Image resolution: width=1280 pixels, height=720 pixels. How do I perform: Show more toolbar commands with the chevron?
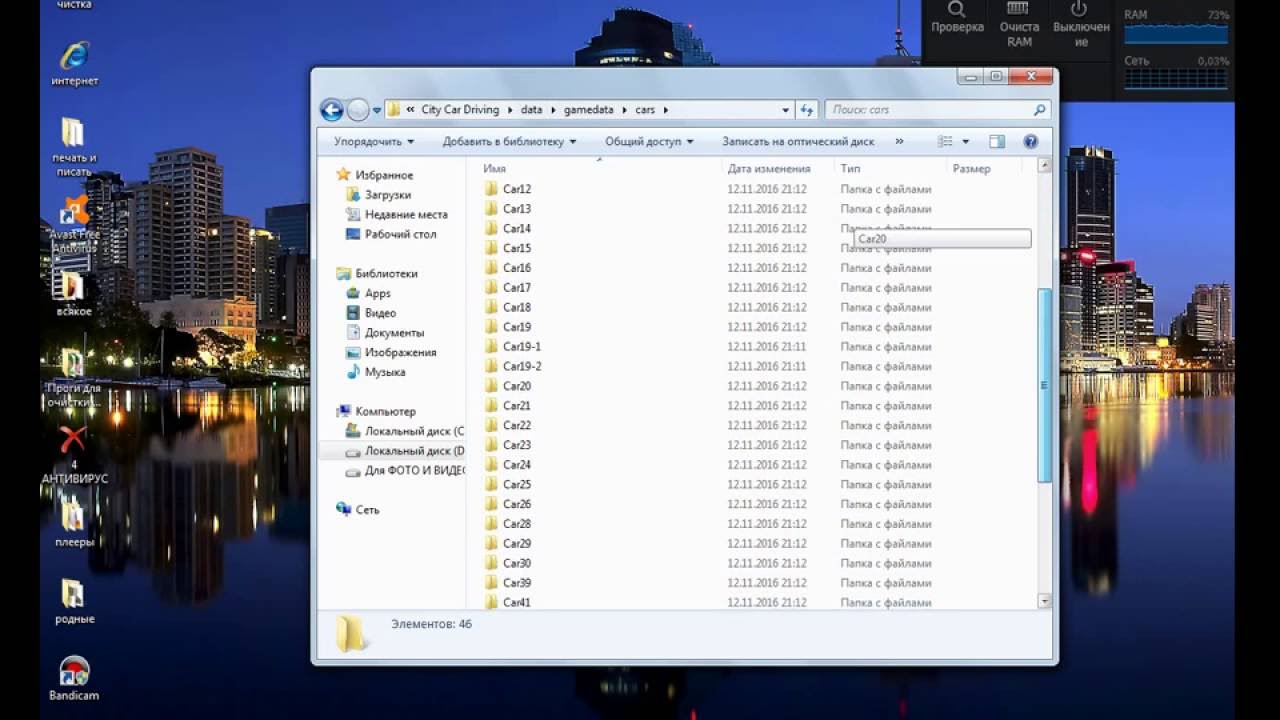click(x=899, y=142)
